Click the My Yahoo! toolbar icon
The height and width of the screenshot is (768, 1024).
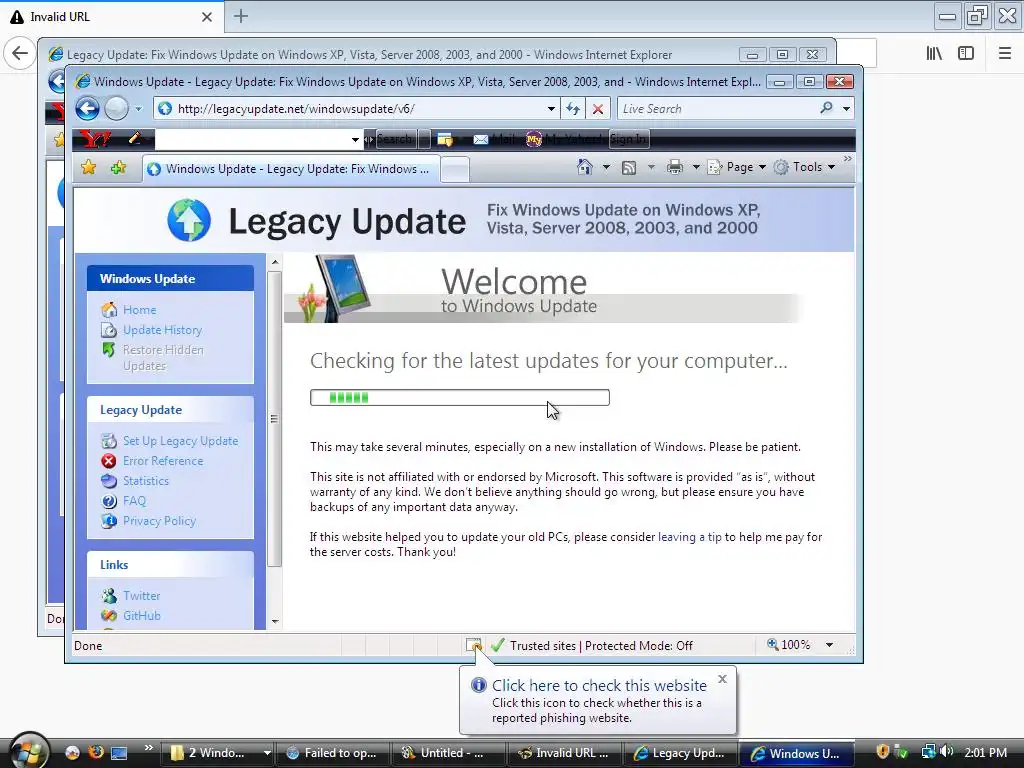pyautogui.click(x=534, y=139)
